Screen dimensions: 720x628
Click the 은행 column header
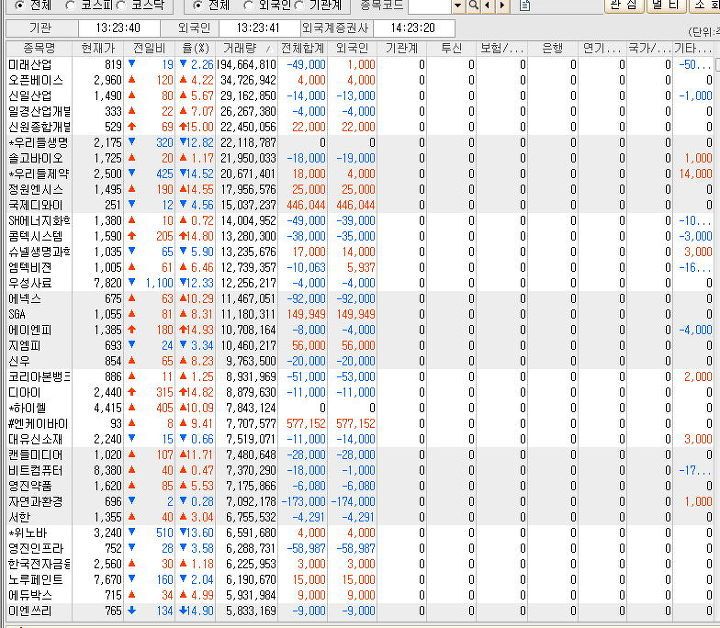click(553, 48)
